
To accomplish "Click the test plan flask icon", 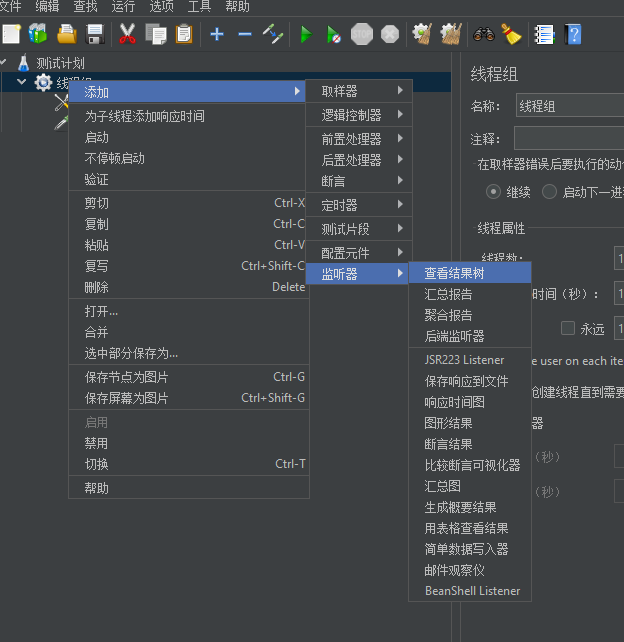I will (24, 63).
